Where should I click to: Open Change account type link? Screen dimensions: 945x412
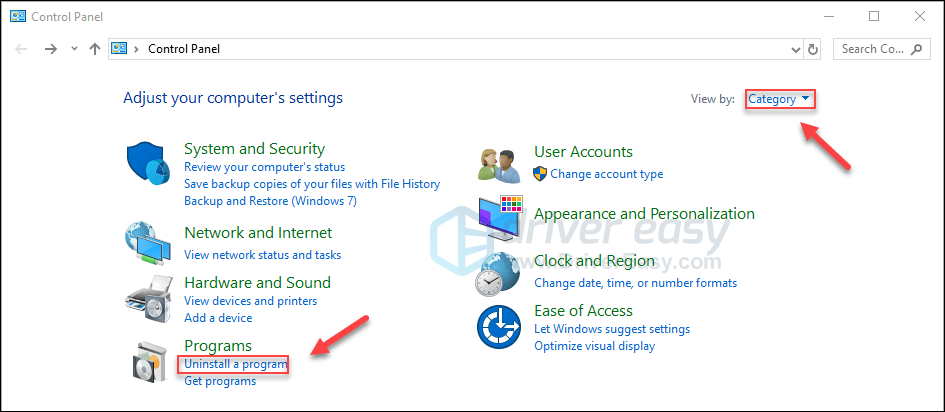[x=606, y=174]
